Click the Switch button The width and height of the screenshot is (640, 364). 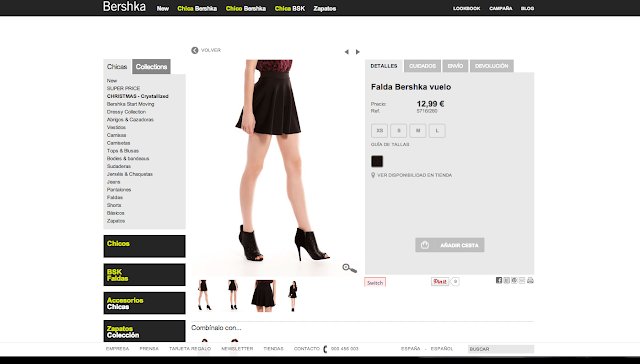[375, 282]
